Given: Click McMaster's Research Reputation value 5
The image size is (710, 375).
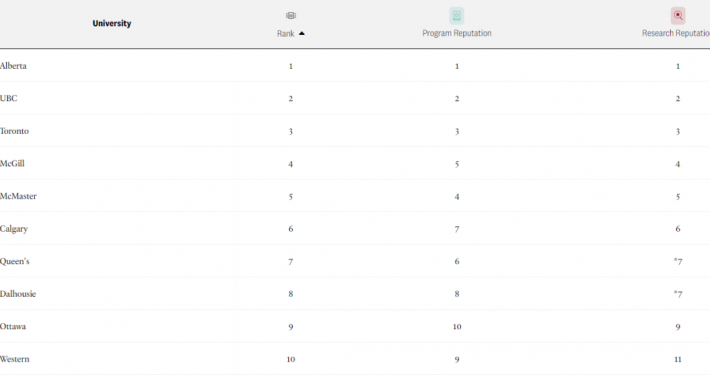Looking at the screenshot, I should coord(678,197).
